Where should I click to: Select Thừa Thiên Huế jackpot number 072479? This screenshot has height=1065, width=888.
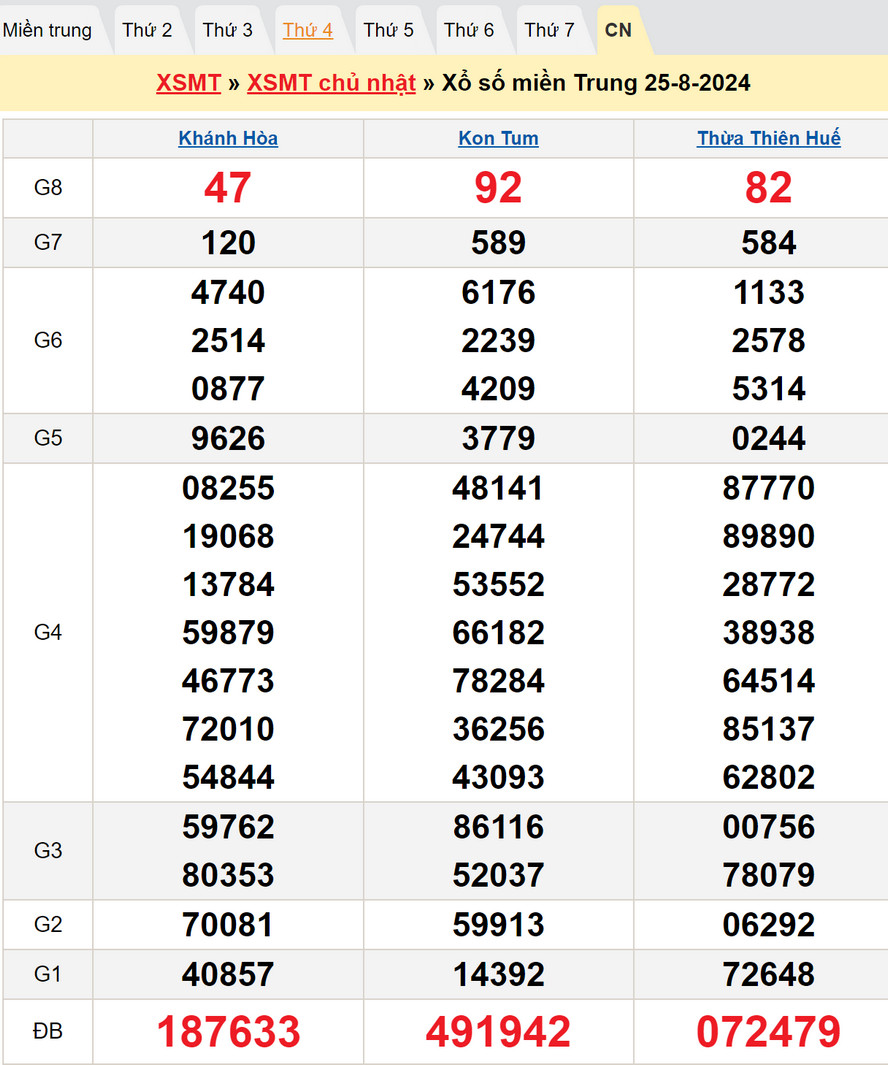768,1032
